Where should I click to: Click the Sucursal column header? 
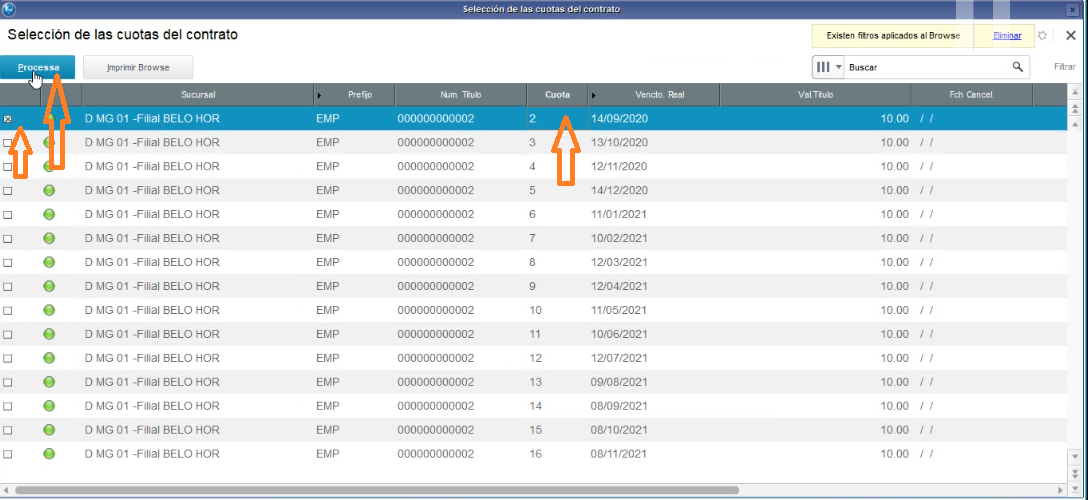coord(198,95)
